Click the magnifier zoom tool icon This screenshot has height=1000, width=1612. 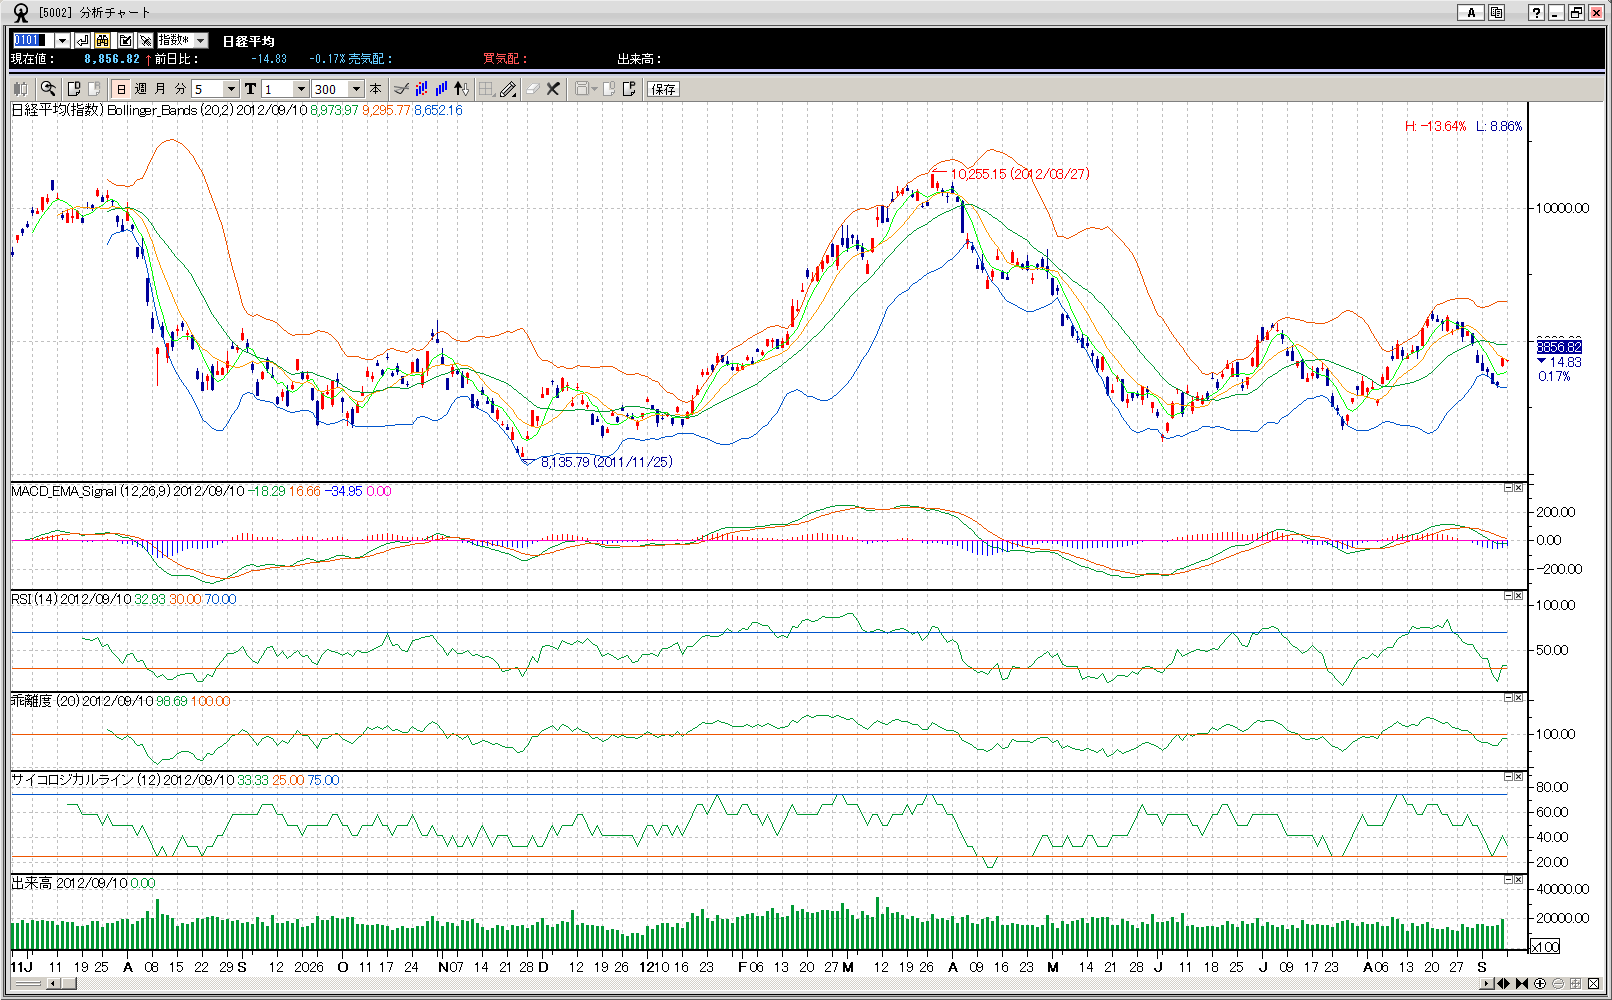tap(47, 89)
